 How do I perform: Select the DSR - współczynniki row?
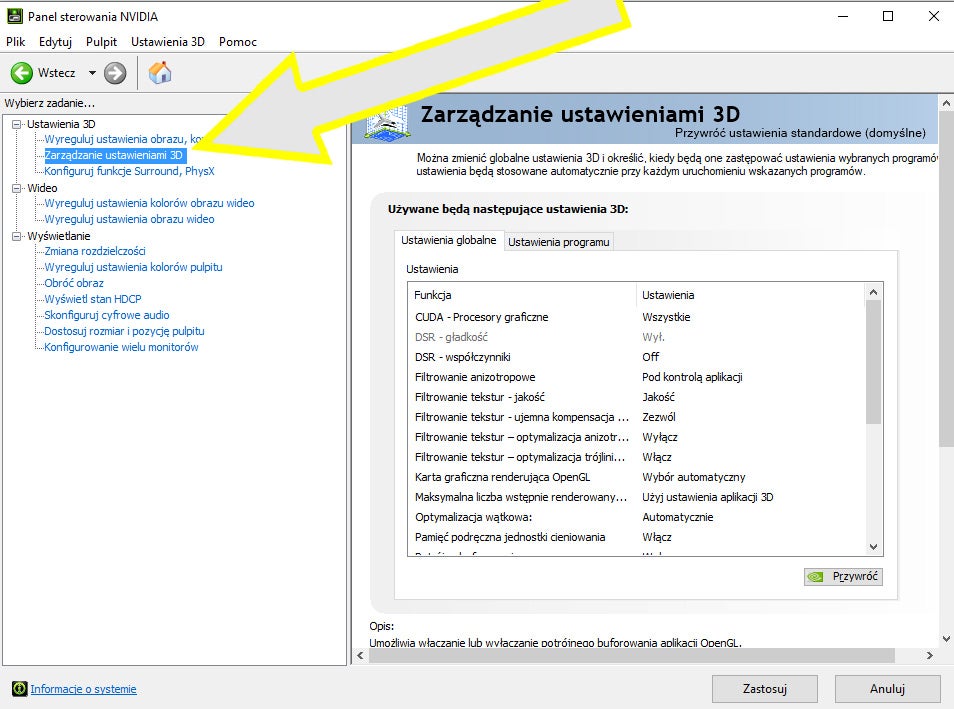636,357
